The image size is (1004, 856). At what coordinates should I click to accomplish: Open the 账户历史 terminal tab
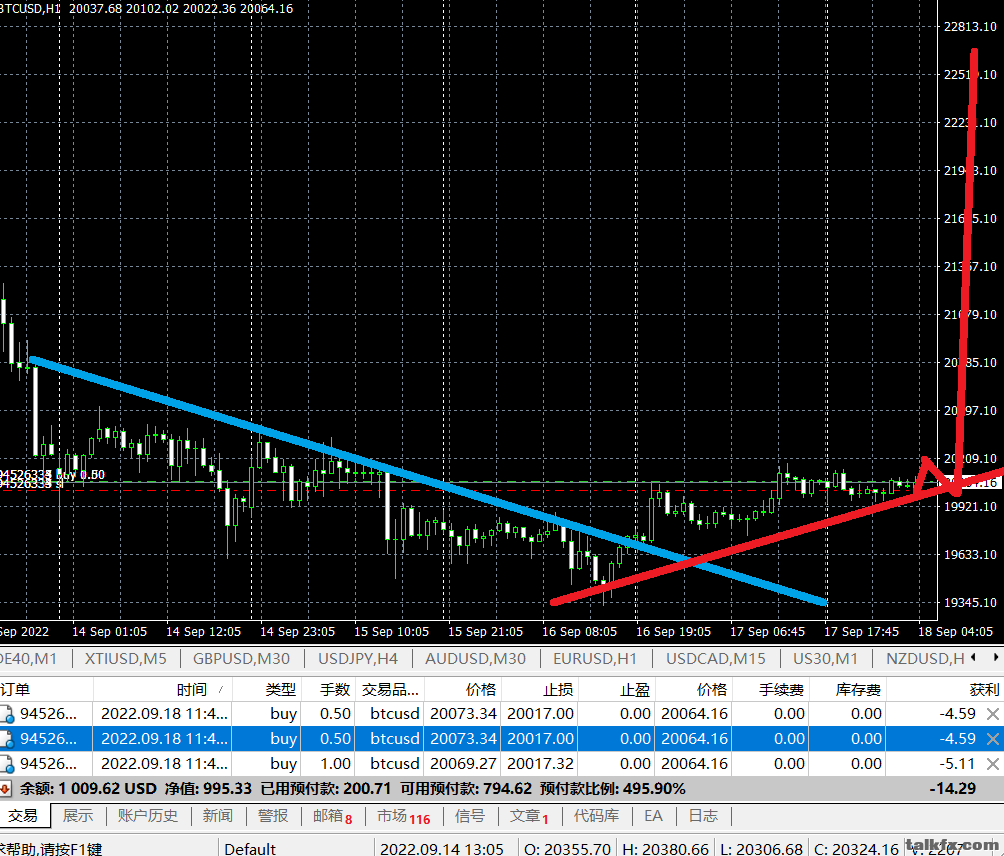tap(148, 816)
